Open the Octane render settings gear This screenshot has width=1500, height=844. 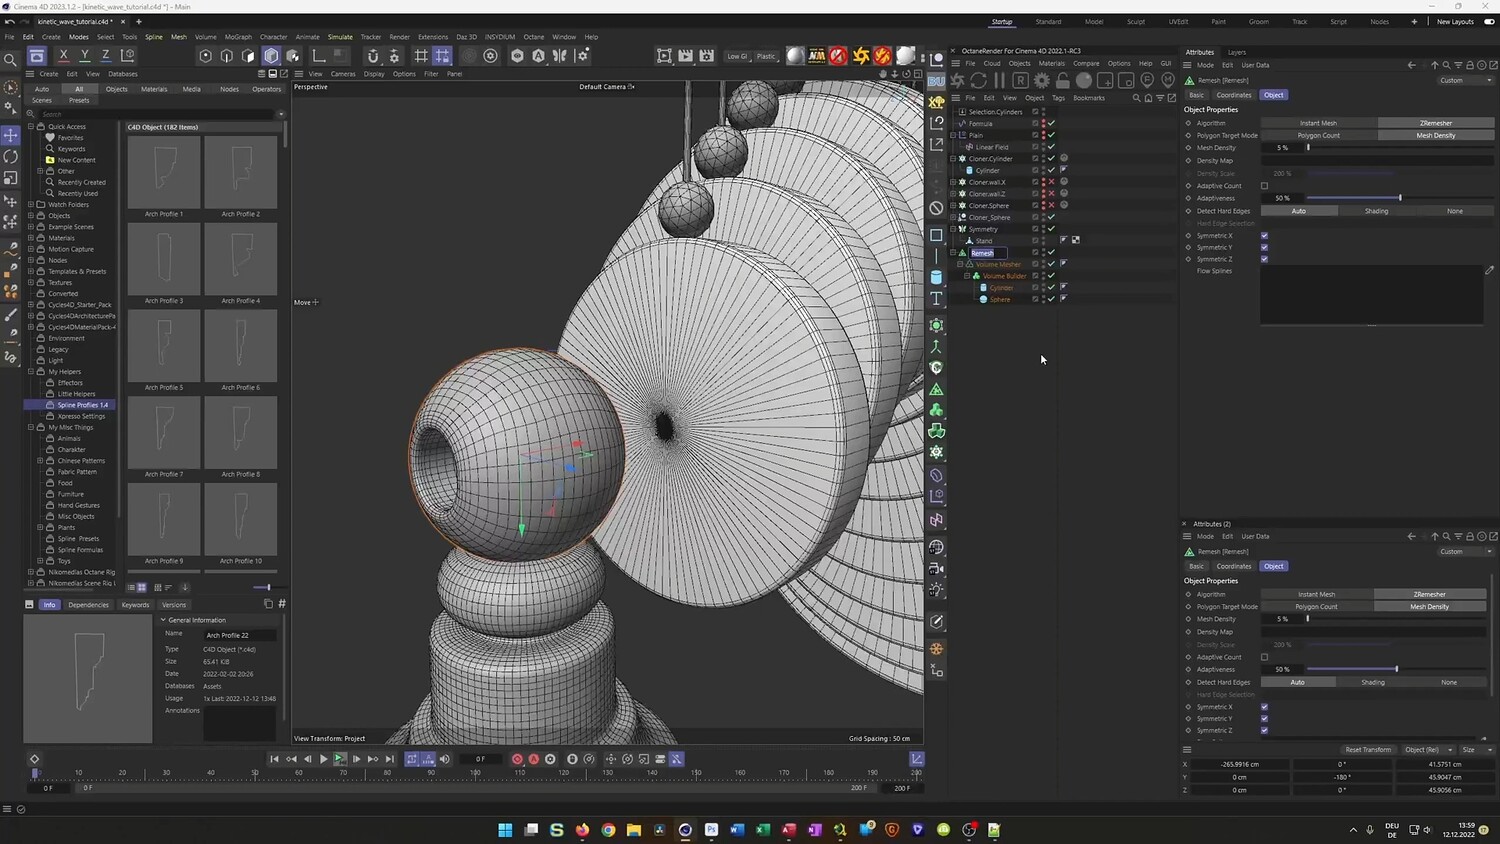(x=1042, y=80)
